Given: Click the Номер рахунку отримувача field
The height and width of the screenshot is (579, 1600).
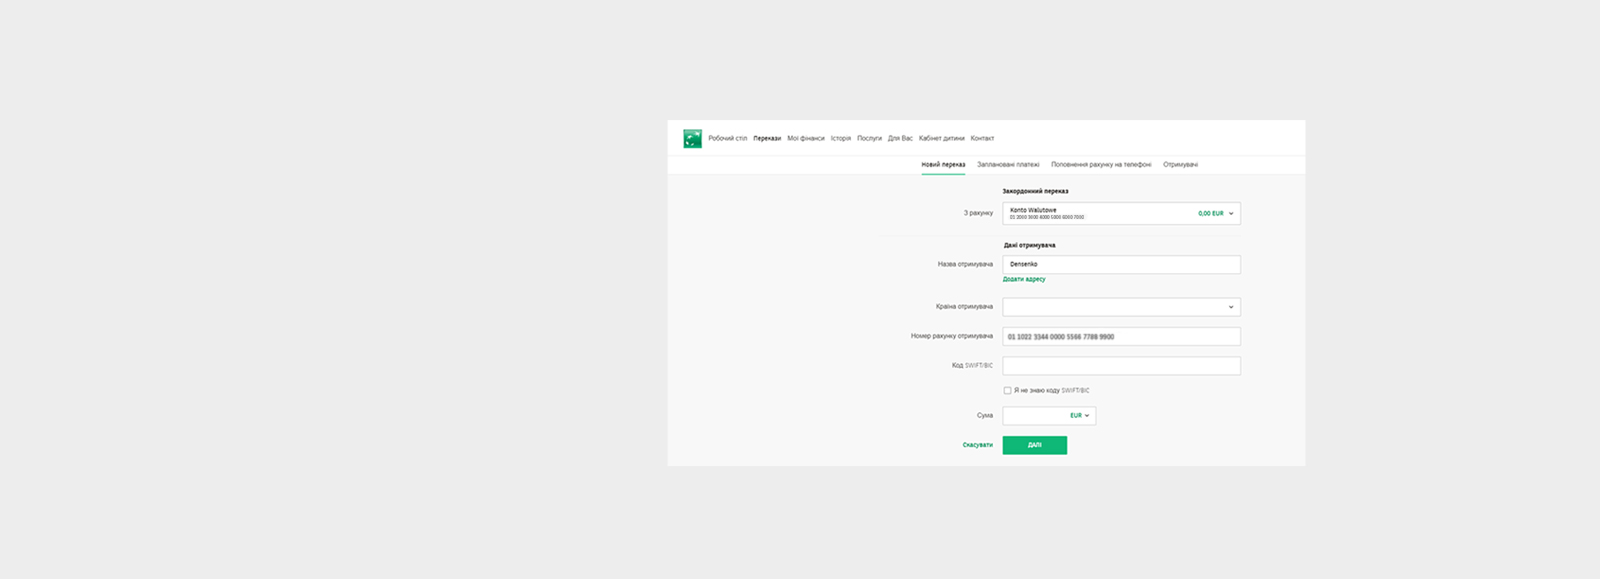Looking at the screenshot, I should pos(1121,337).
